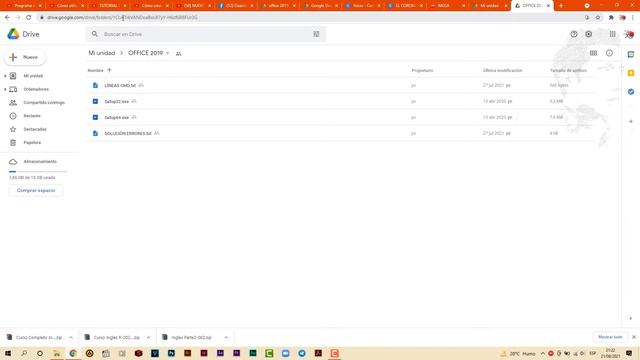The image size is (640, 360).
Task: Open taskbar search magnifier
Action: [24, 353]
